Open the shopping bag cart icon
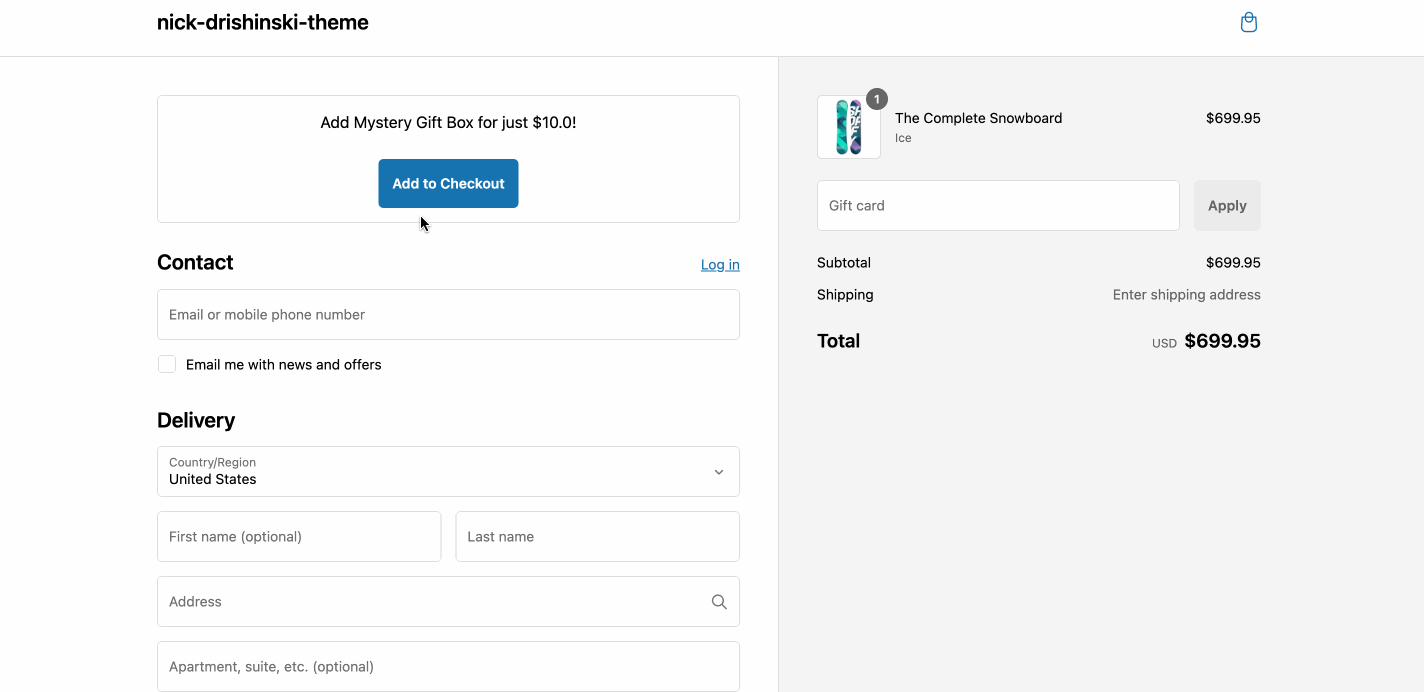 [x=1248, y=22]
